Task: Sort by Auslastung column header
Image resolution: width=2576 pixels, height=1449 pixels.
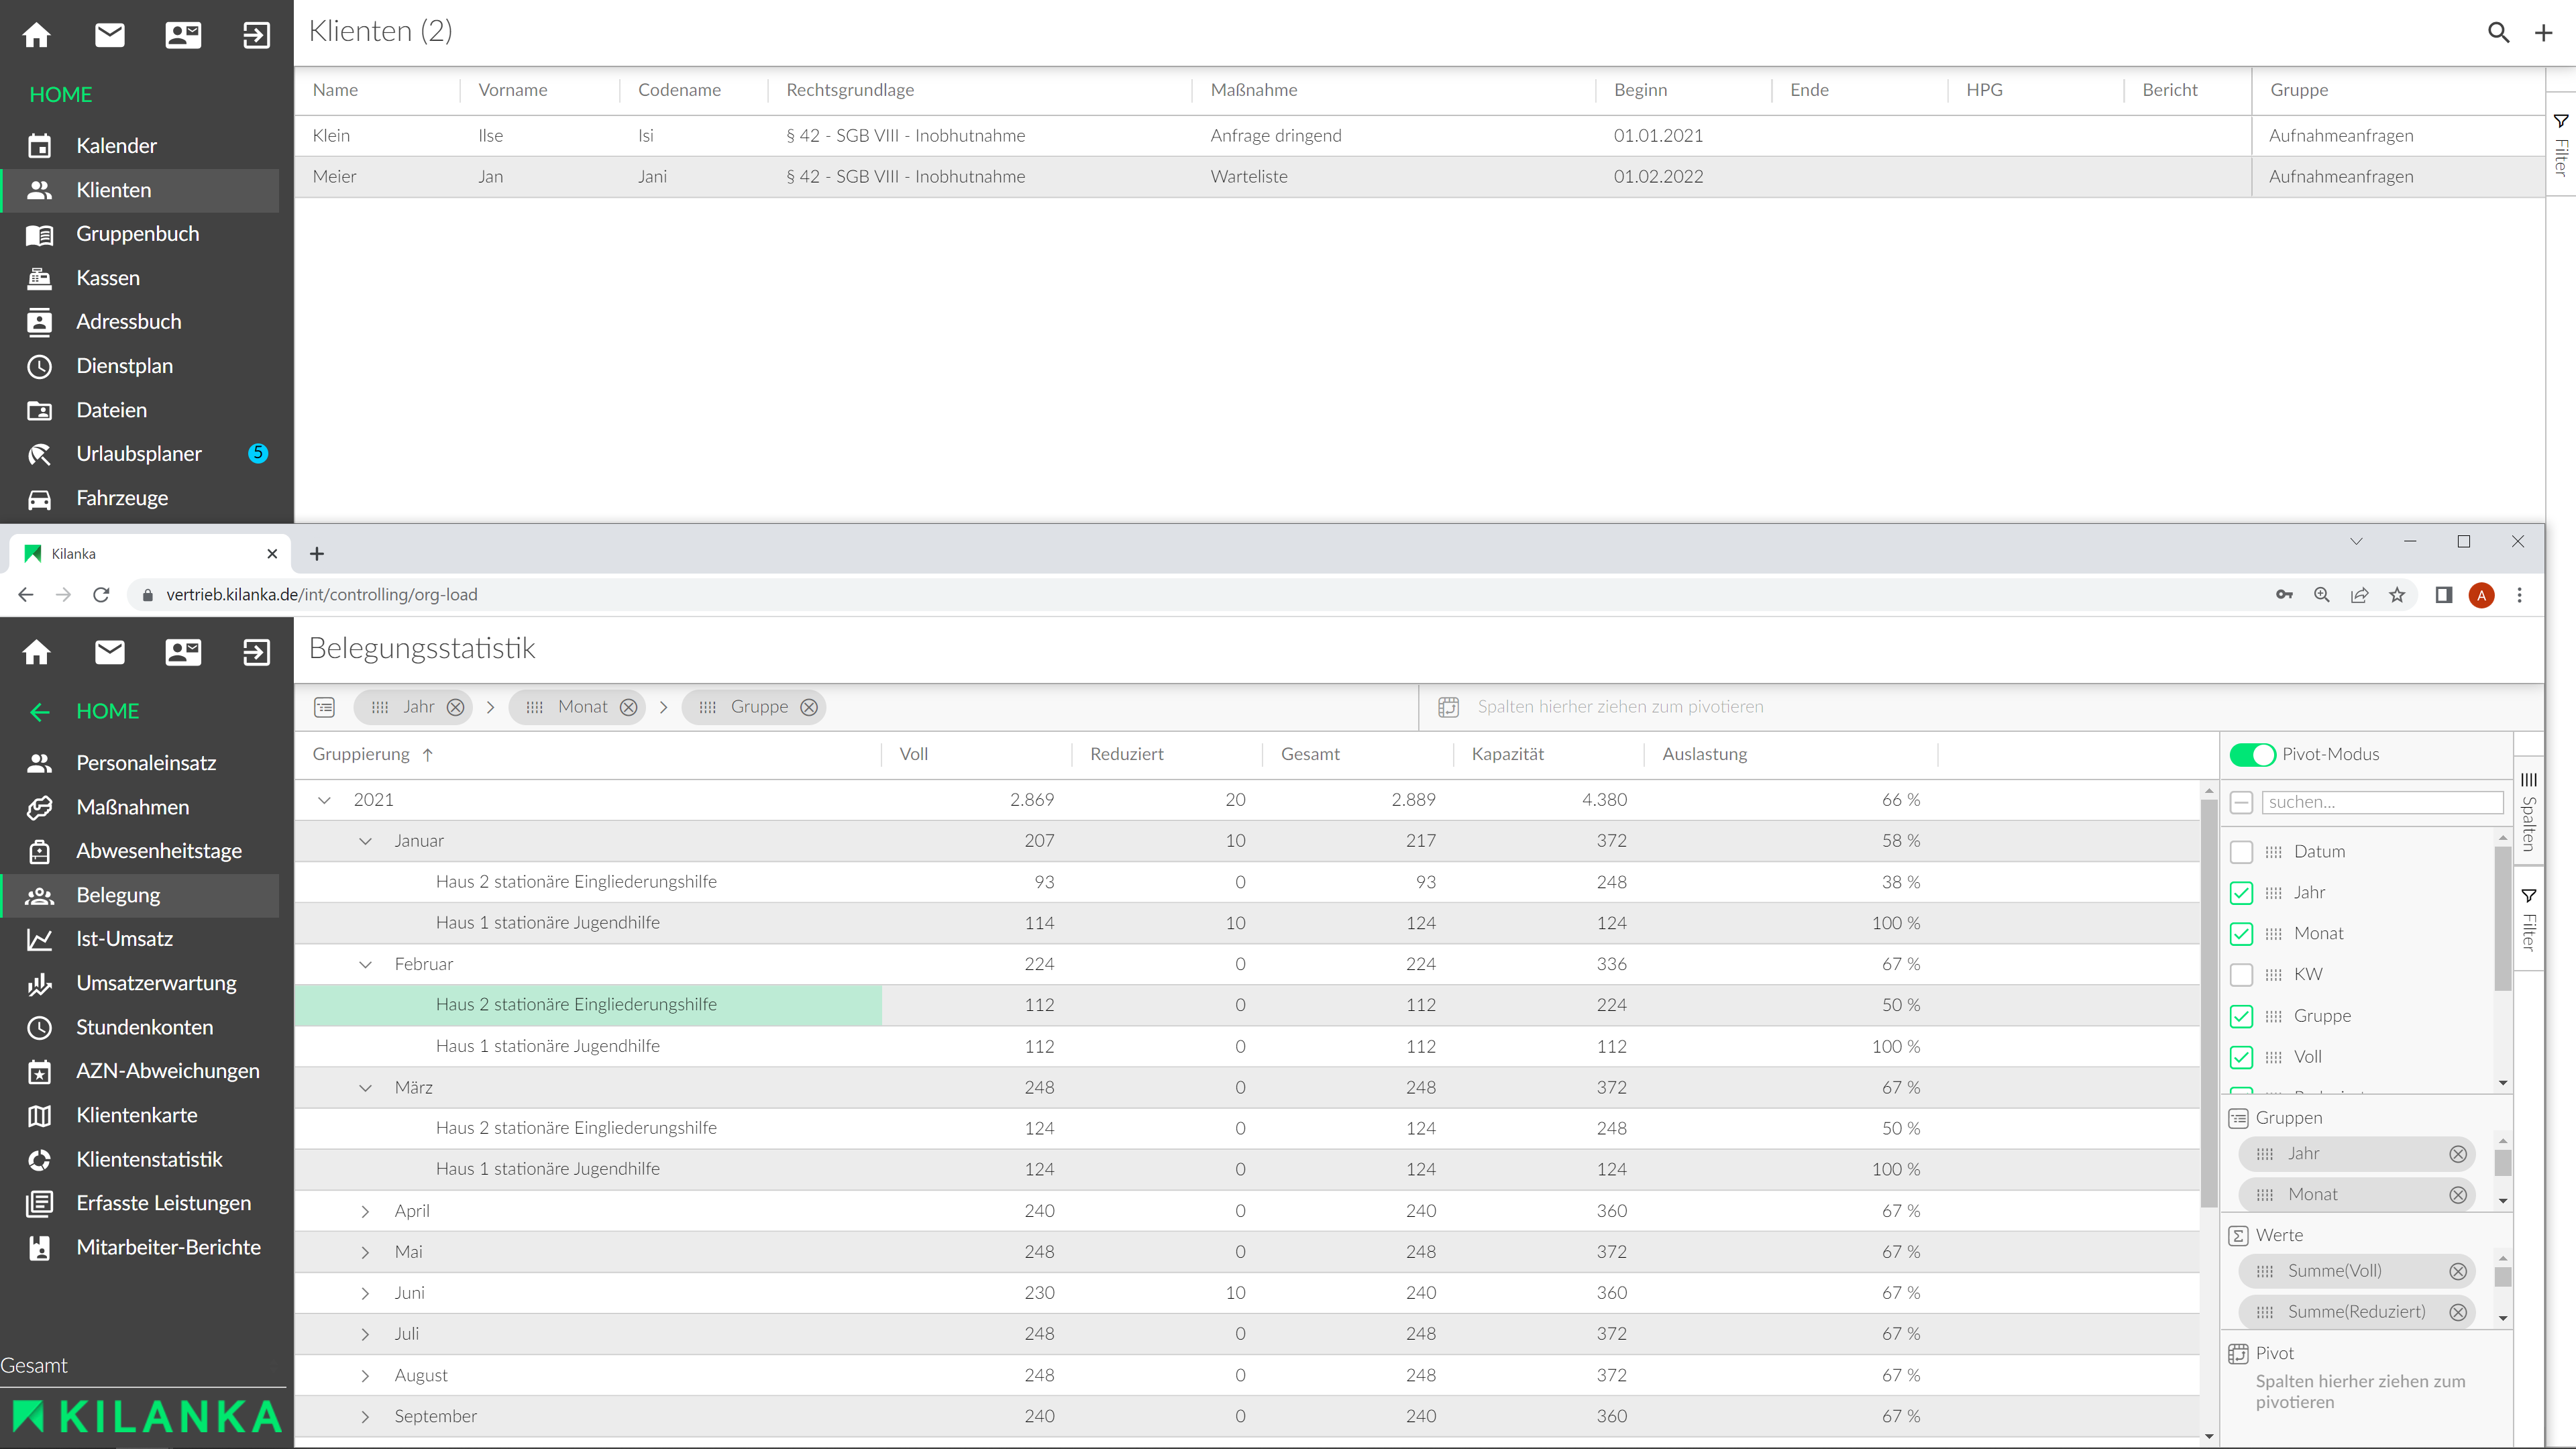Action: [x=1704, y=754]
